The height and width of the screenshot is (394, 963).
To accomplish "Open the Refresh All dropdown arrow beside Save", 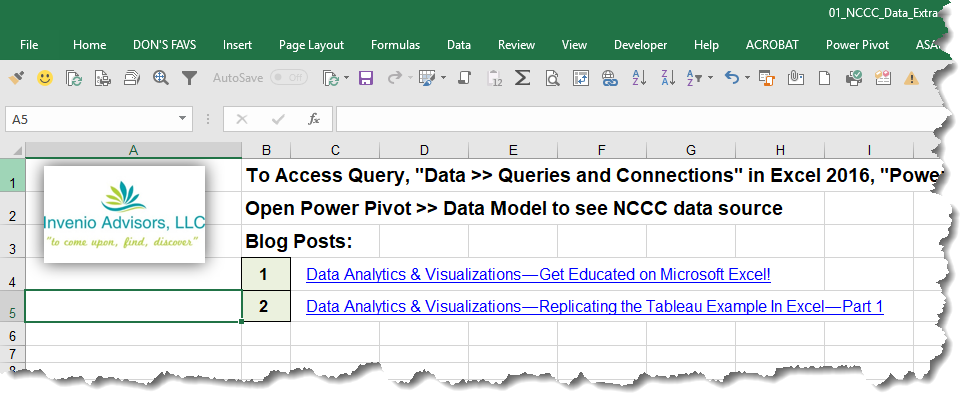I will pyautogui.click(x=346, y=78).
